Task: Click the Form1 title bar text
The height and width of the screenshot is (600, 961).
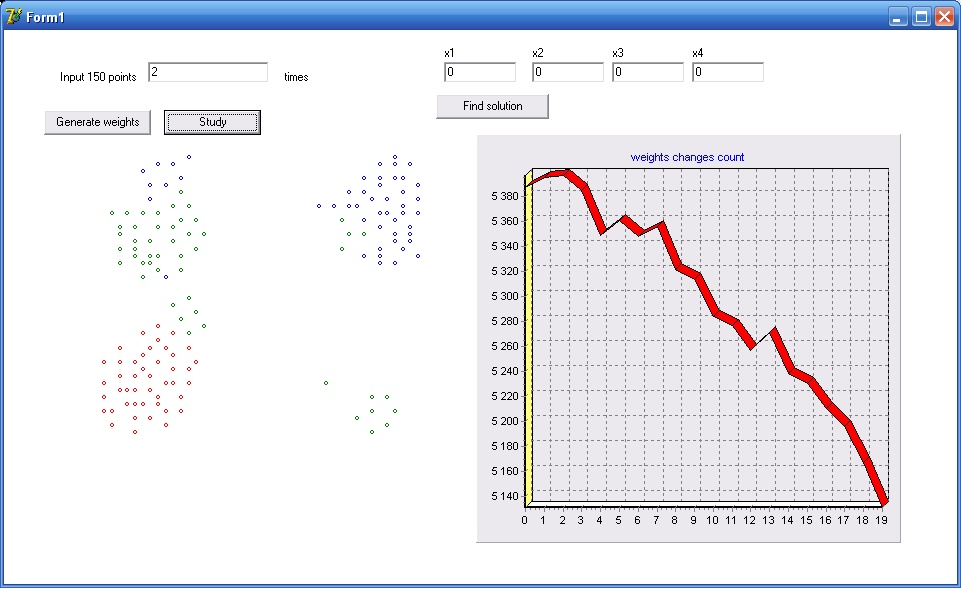Action: click(x=46, y=17)
